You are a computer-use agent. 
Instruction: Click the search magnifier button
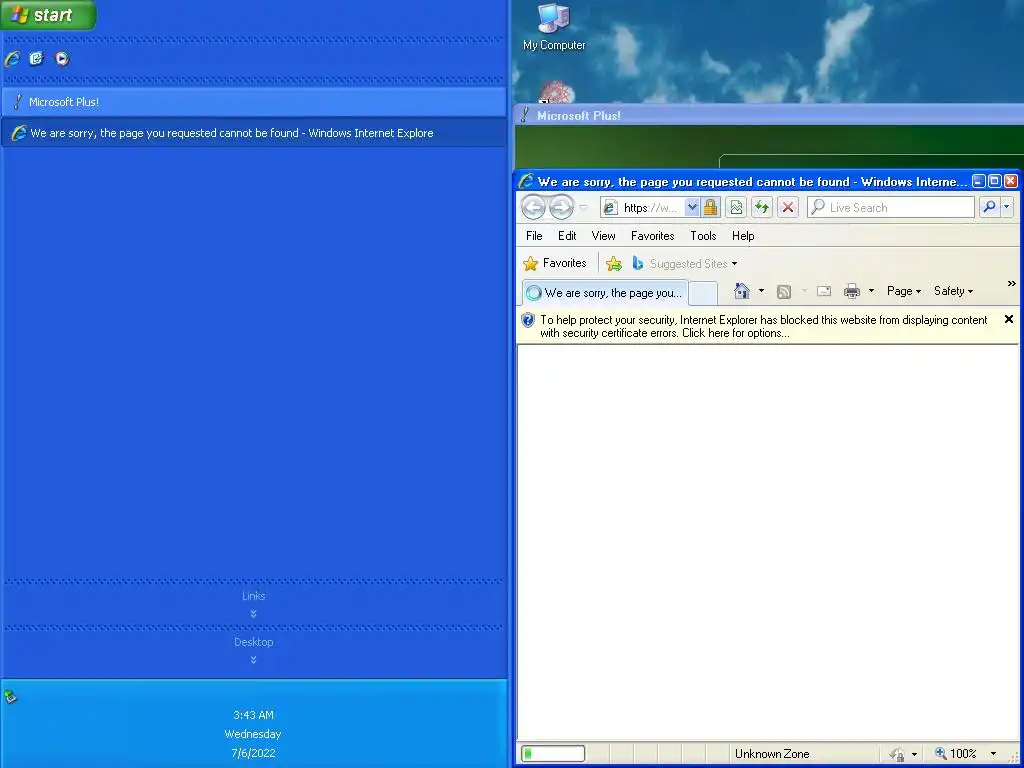click(x=989, y=208)
